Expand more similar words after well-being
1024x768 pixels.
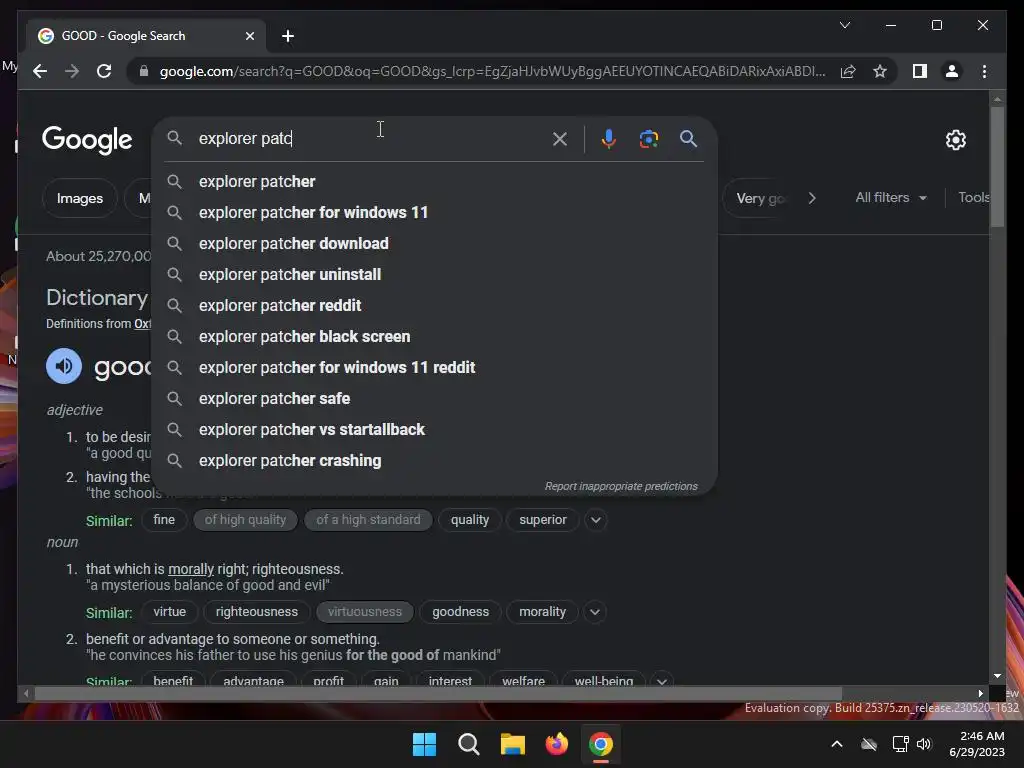point(662,680)
